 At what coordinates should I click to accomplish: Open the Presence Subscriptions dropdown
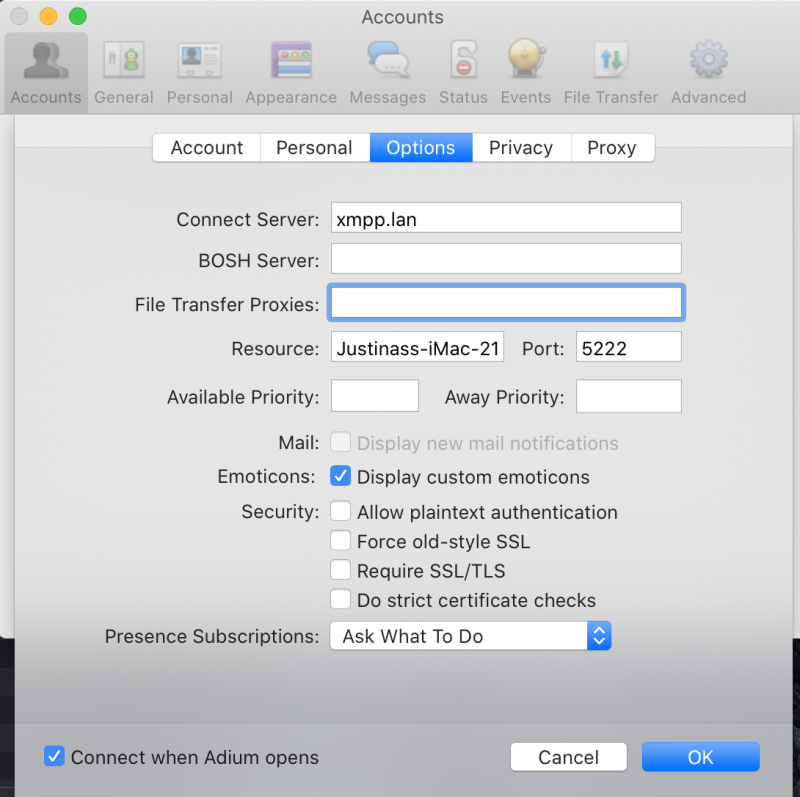point(470,636)
